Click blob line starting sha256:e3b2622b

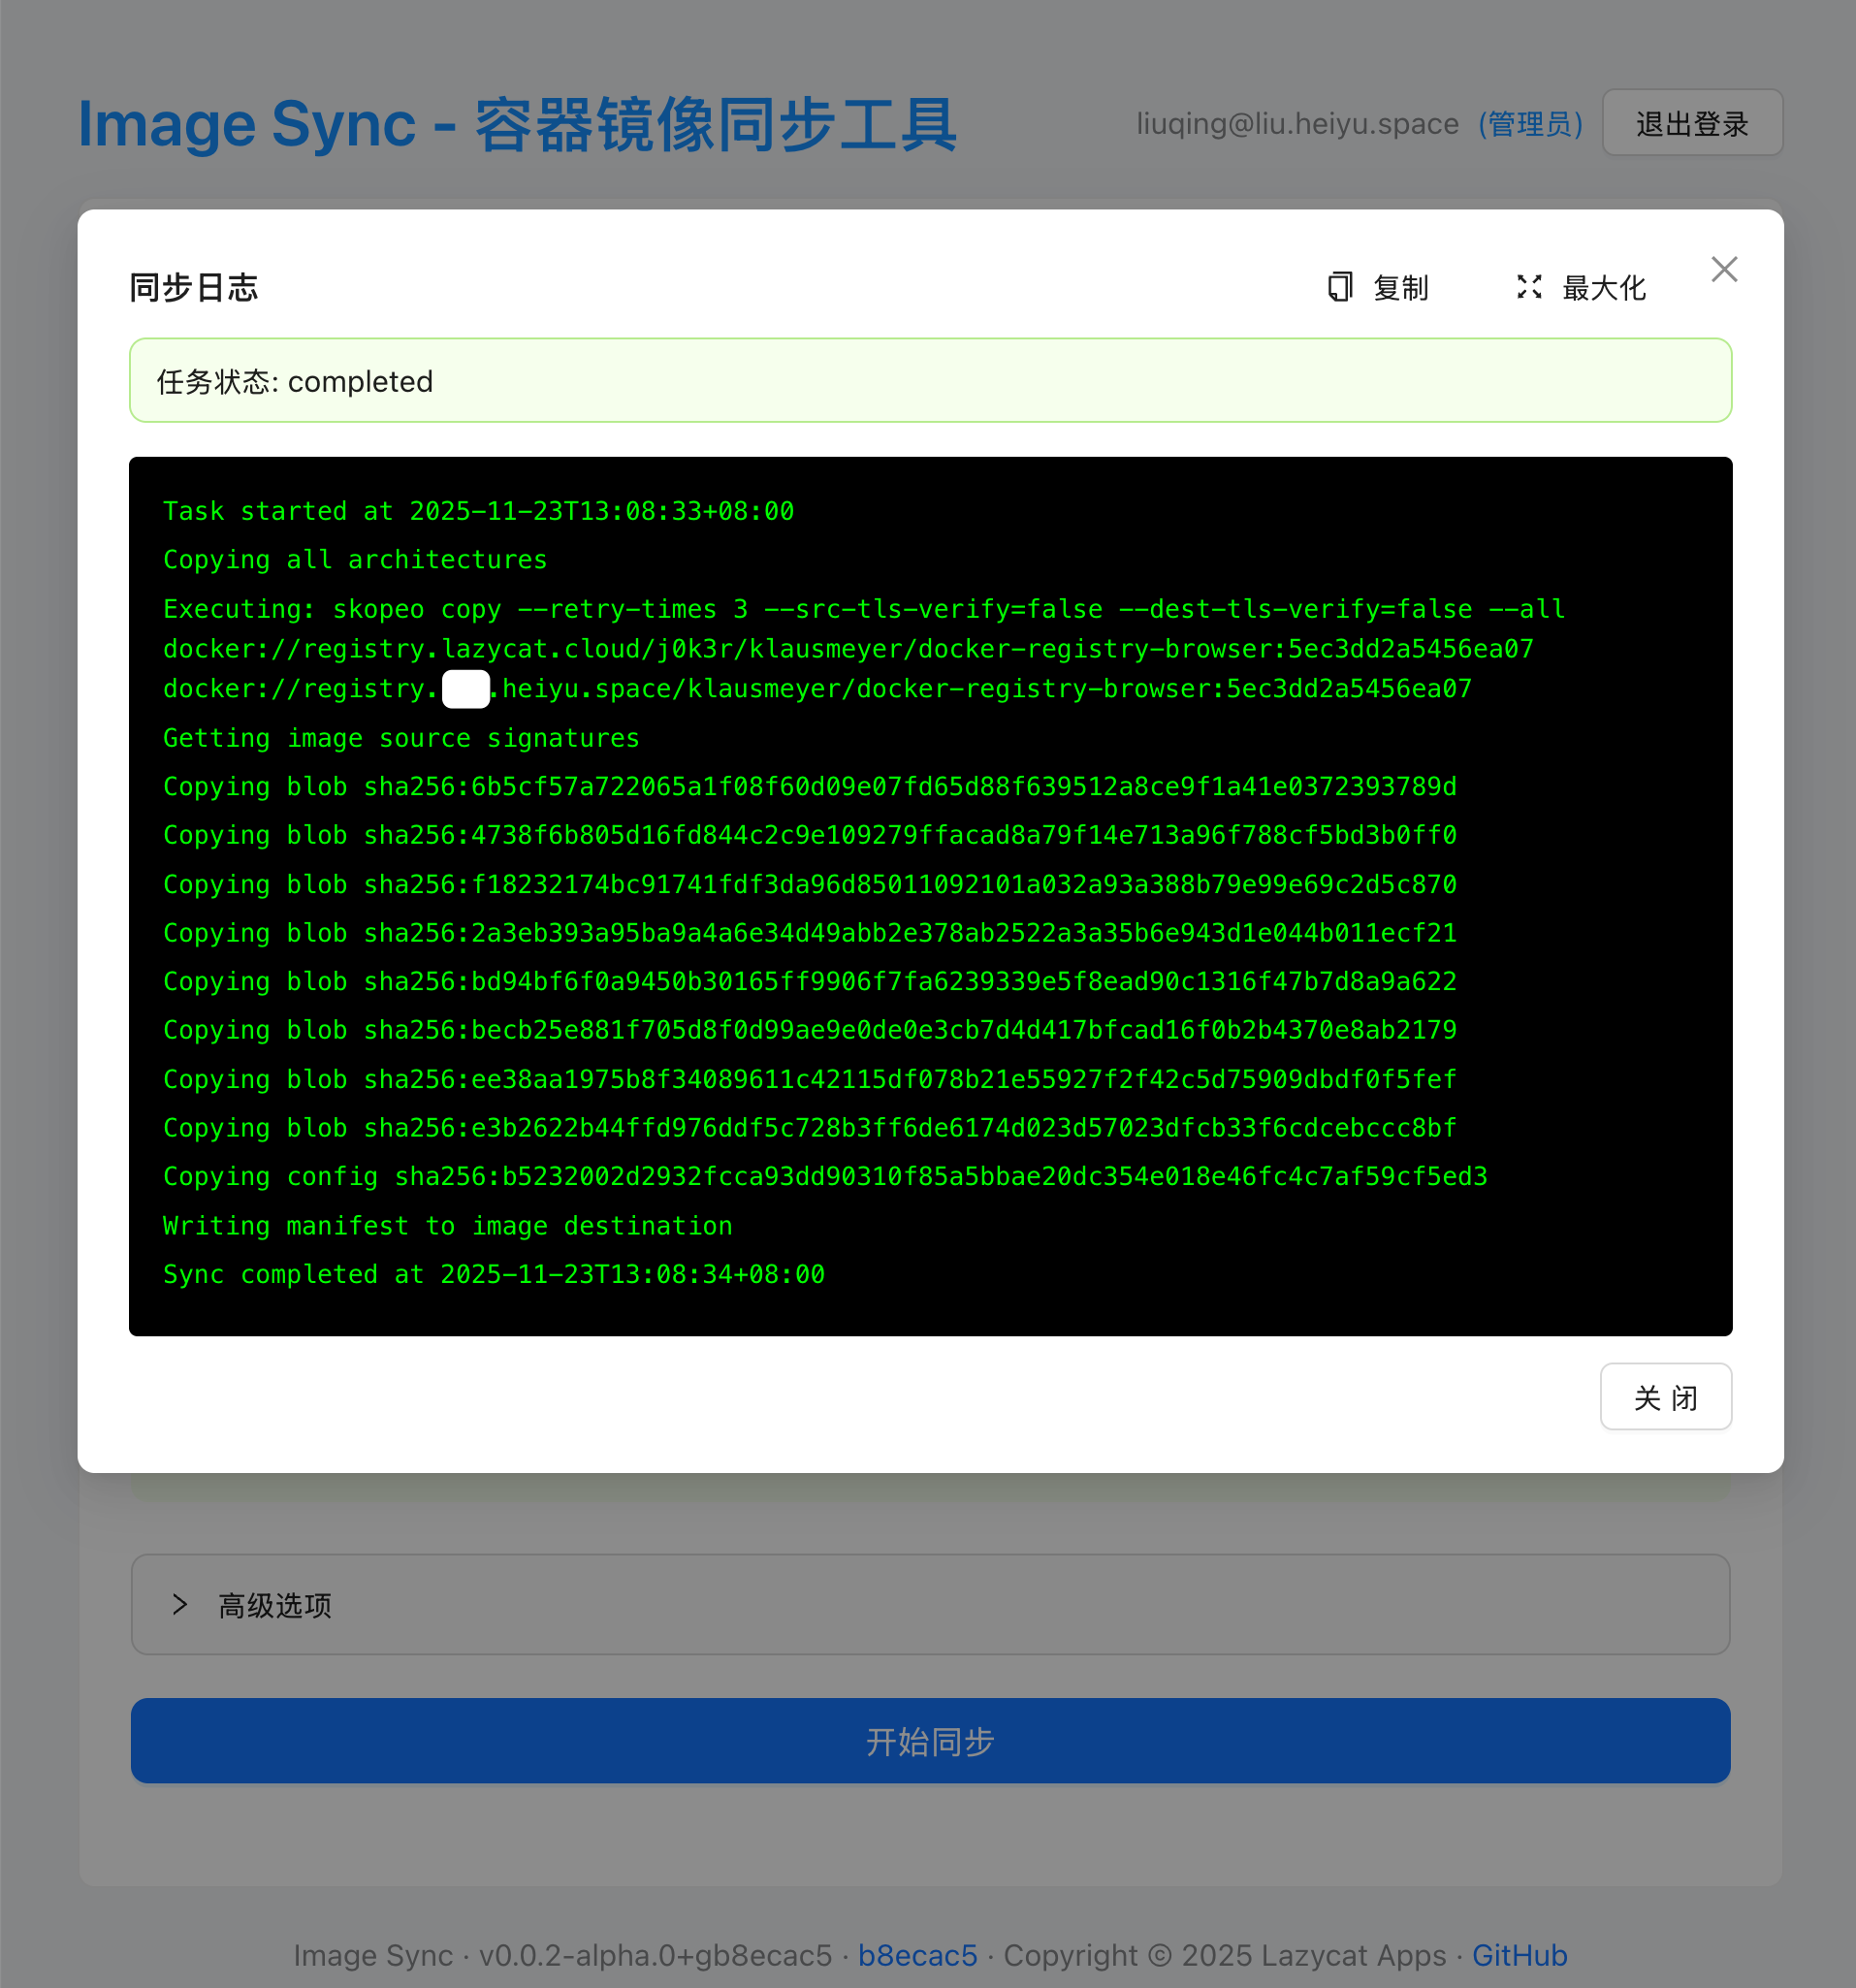810,1128
